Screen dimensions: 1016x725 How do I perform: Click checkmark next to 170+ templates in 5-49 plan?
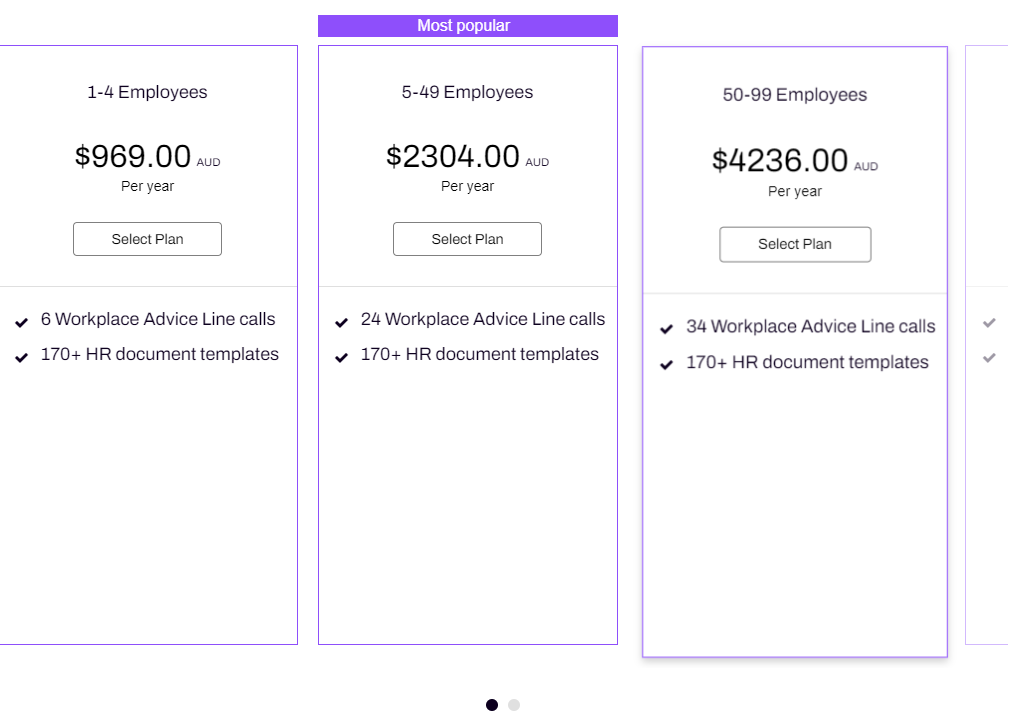341,357
